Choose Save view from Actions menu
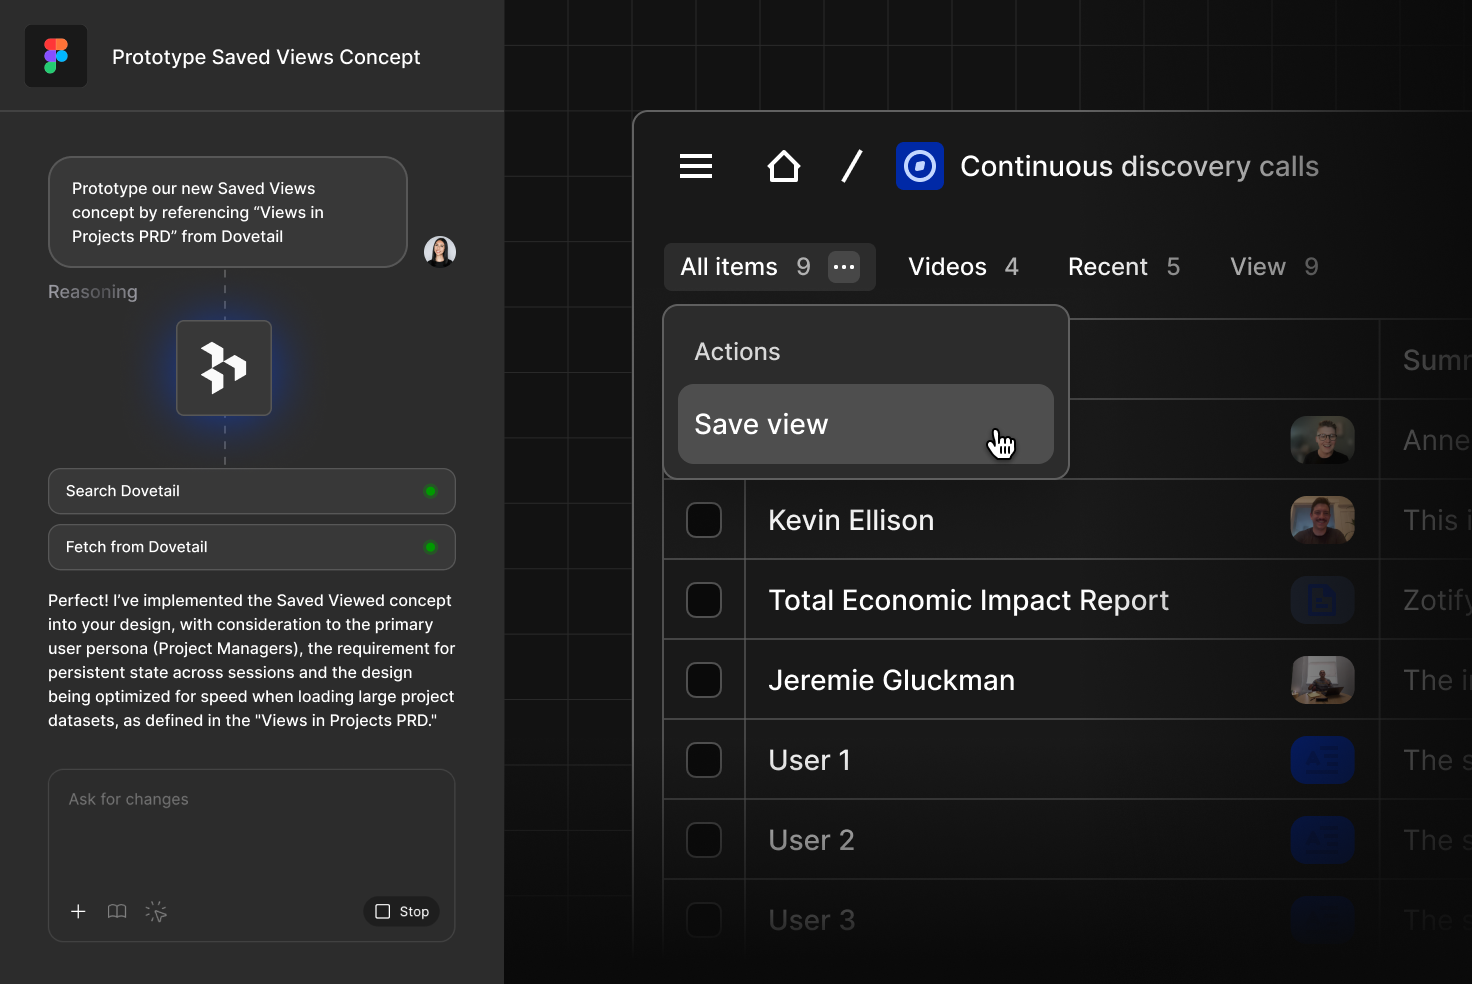1472x984 pixels. (x=865, y=424)
